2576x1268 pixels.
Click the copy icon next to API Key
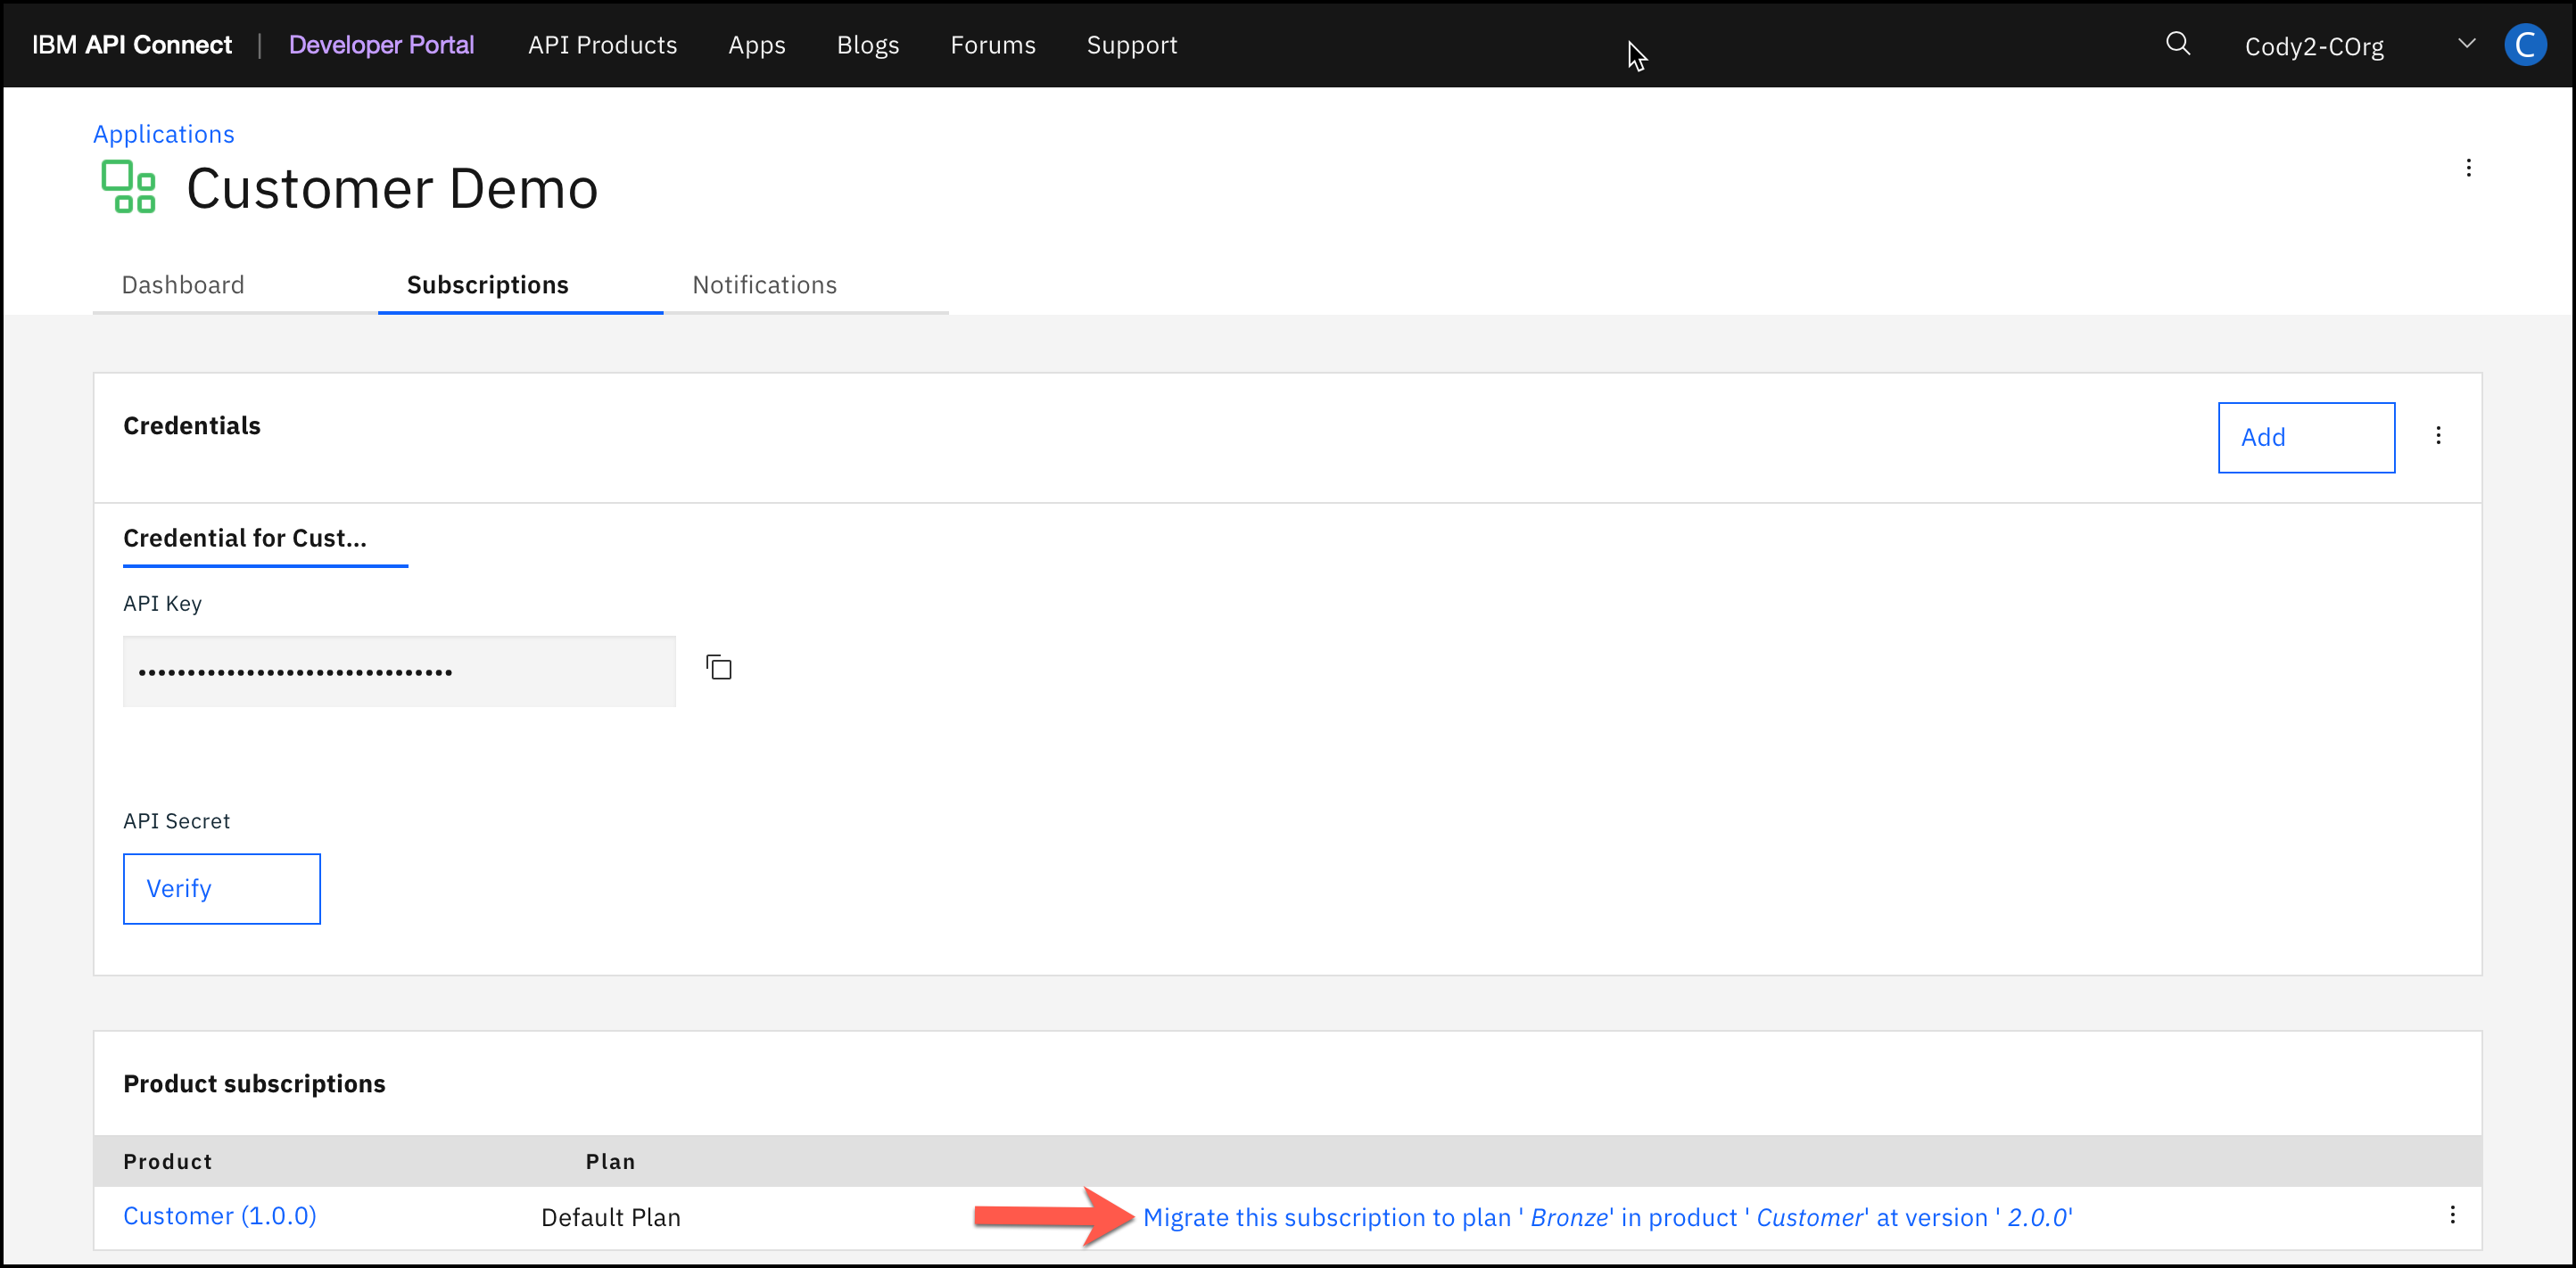click(x=720, y=667)
